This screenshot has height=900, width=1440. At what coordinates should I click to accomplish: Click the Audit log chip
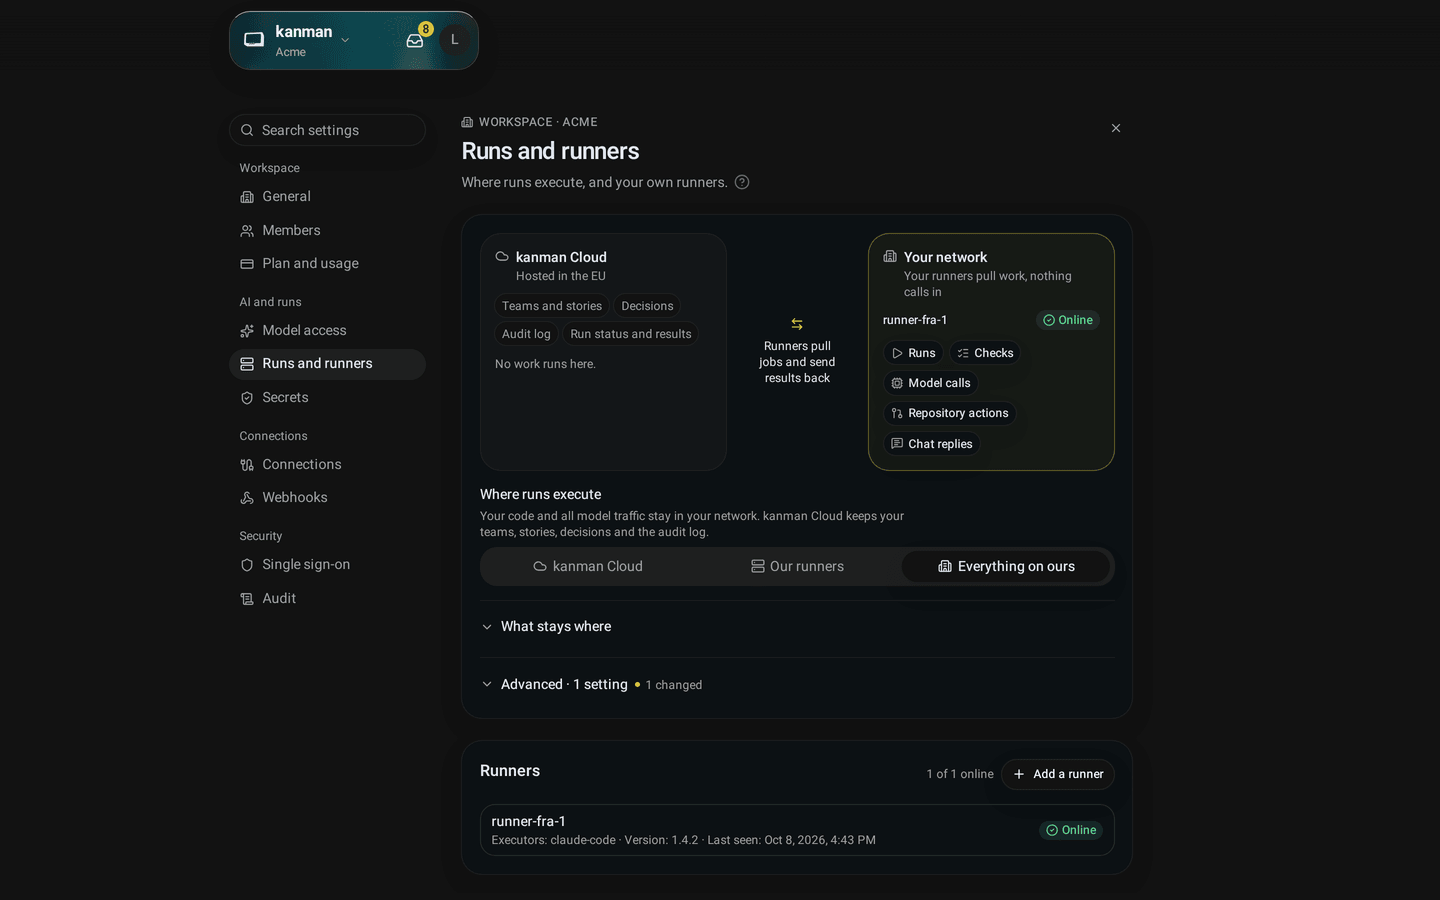[x=526, y=334]
